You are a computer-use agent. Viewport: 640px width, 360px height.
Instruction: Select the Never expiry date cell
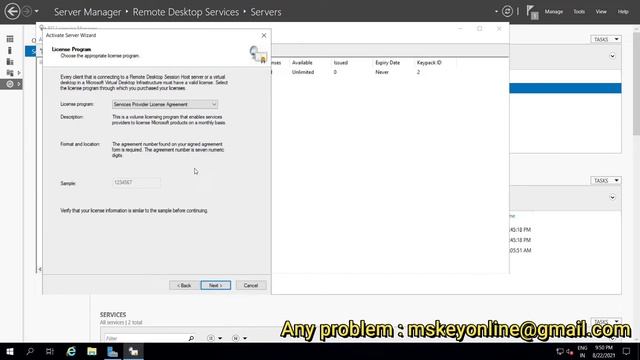pos(382,72)
